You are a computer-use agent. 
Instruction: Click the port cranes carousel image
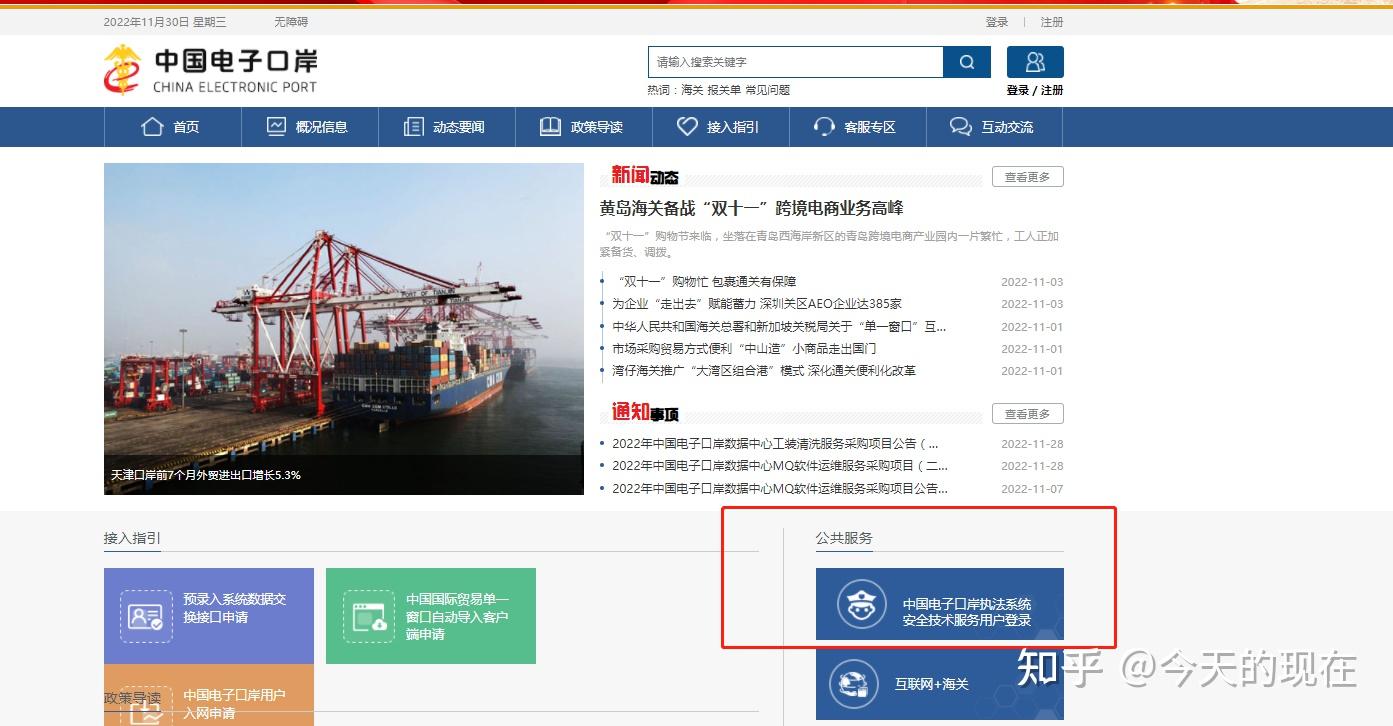pyautogui.click(x=344, y=328)
